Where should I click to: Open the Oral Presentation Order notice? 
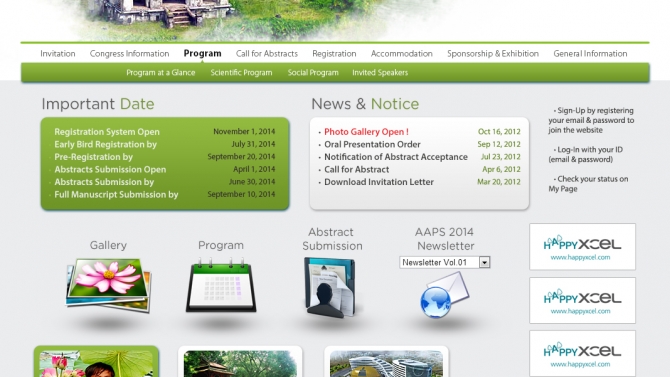click(x=372, y=144)
